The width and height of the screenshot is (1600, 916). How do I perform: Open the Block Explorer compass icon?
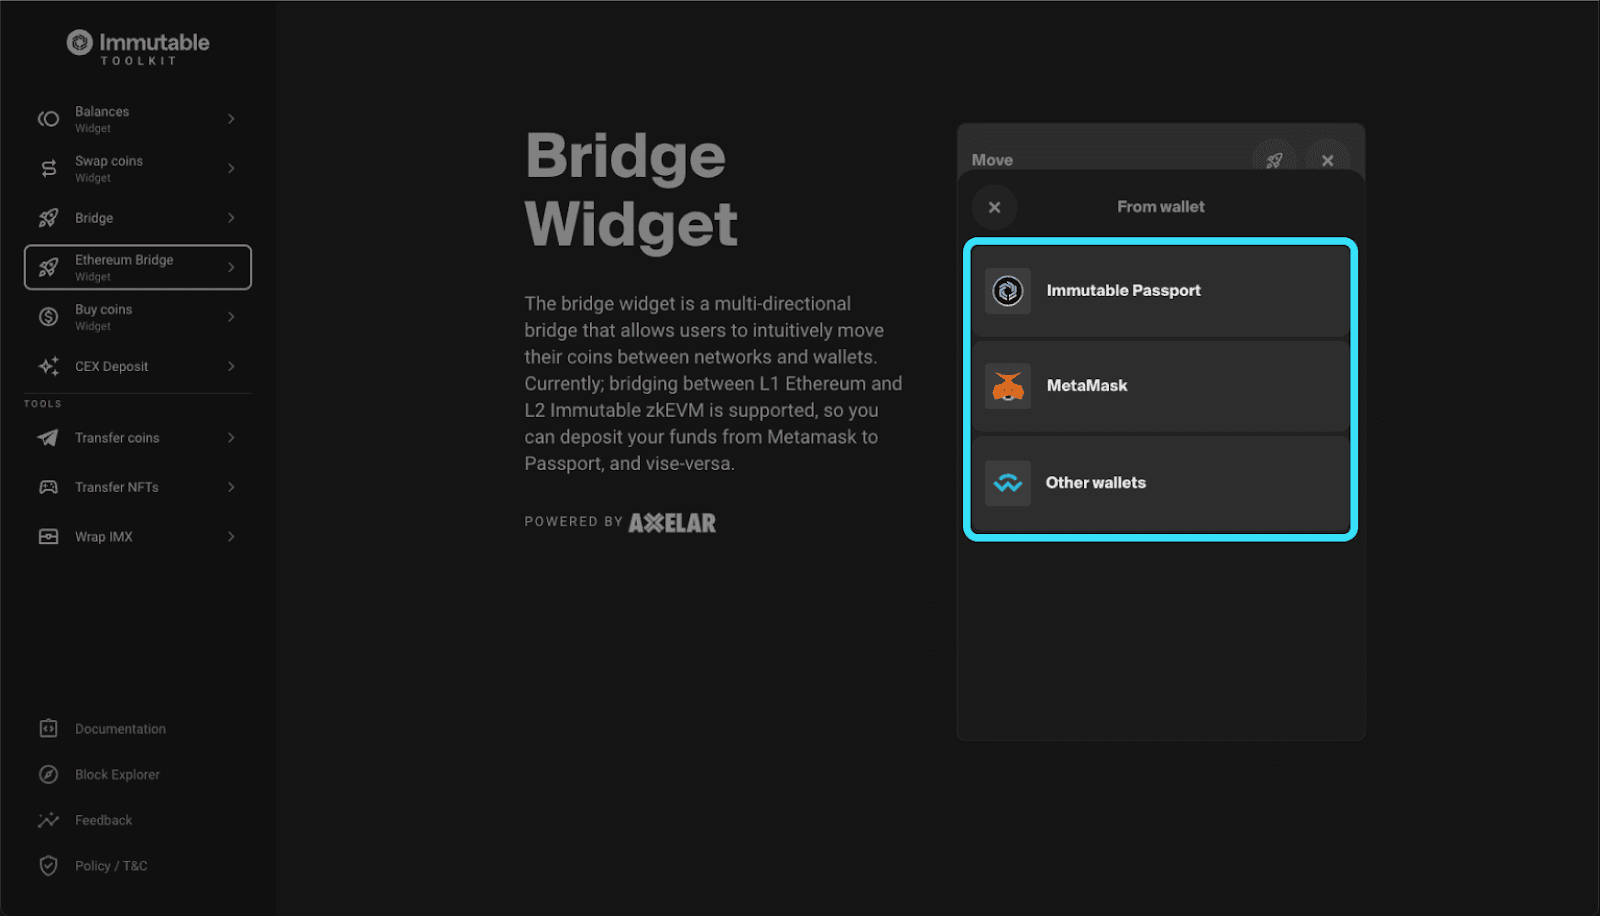tap(47, 774)
